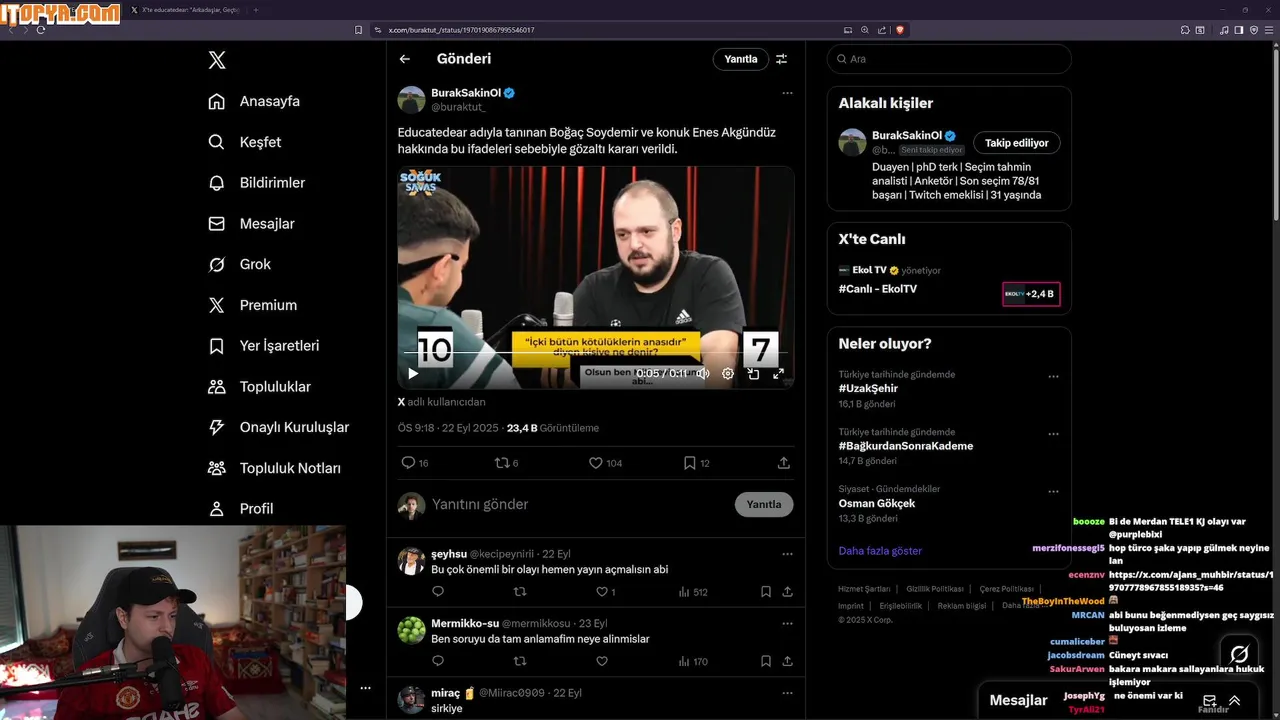
Task: Like Mermikko-su's comment
Action: tap(602, 661)
